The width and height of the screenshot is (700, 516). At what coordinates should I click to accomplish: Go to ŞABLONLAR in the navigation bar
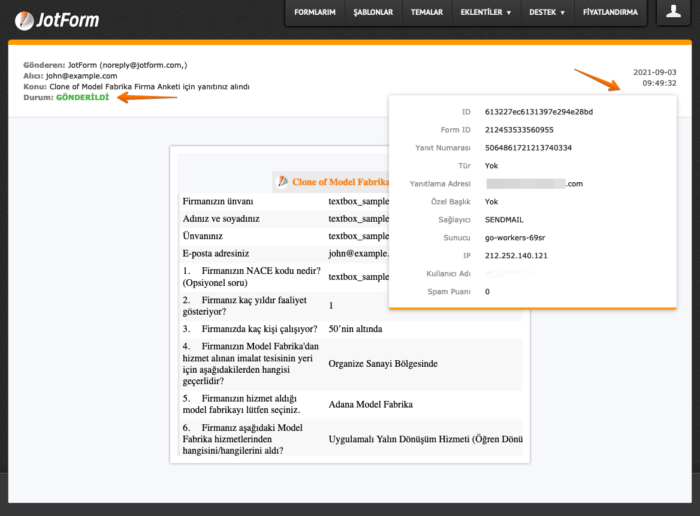(x=373, y=12)
